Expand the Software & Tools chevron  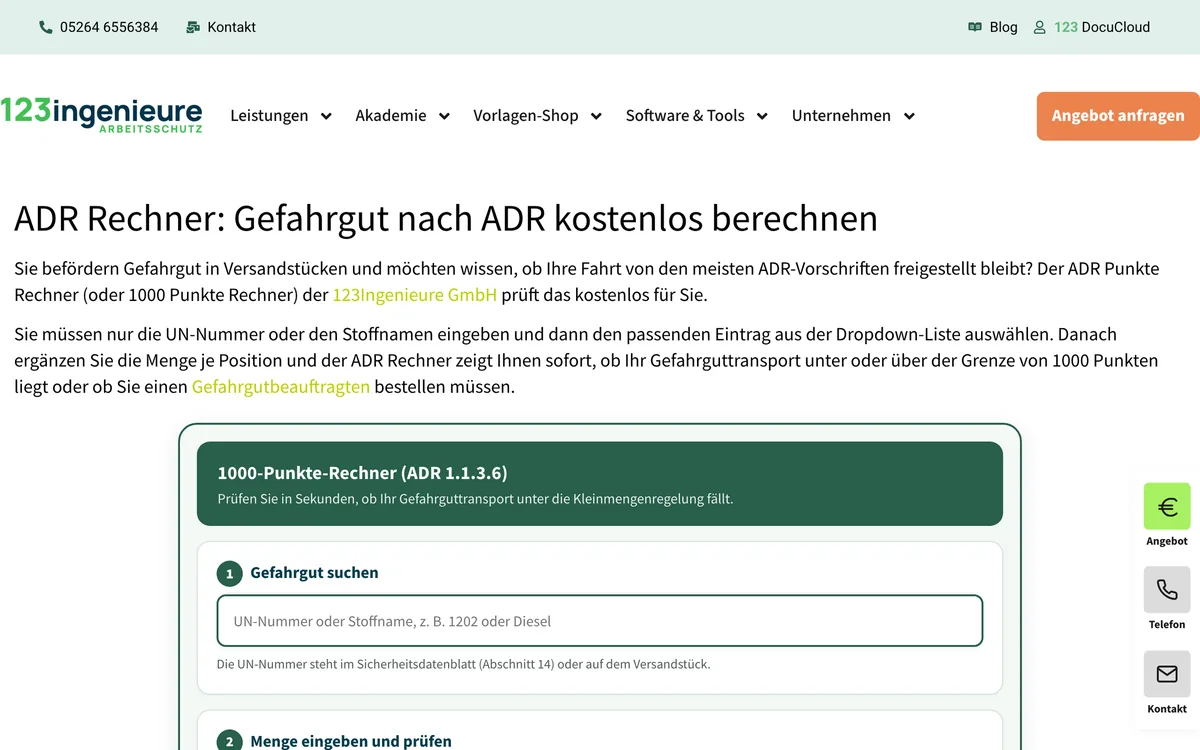tap(762, 116)
